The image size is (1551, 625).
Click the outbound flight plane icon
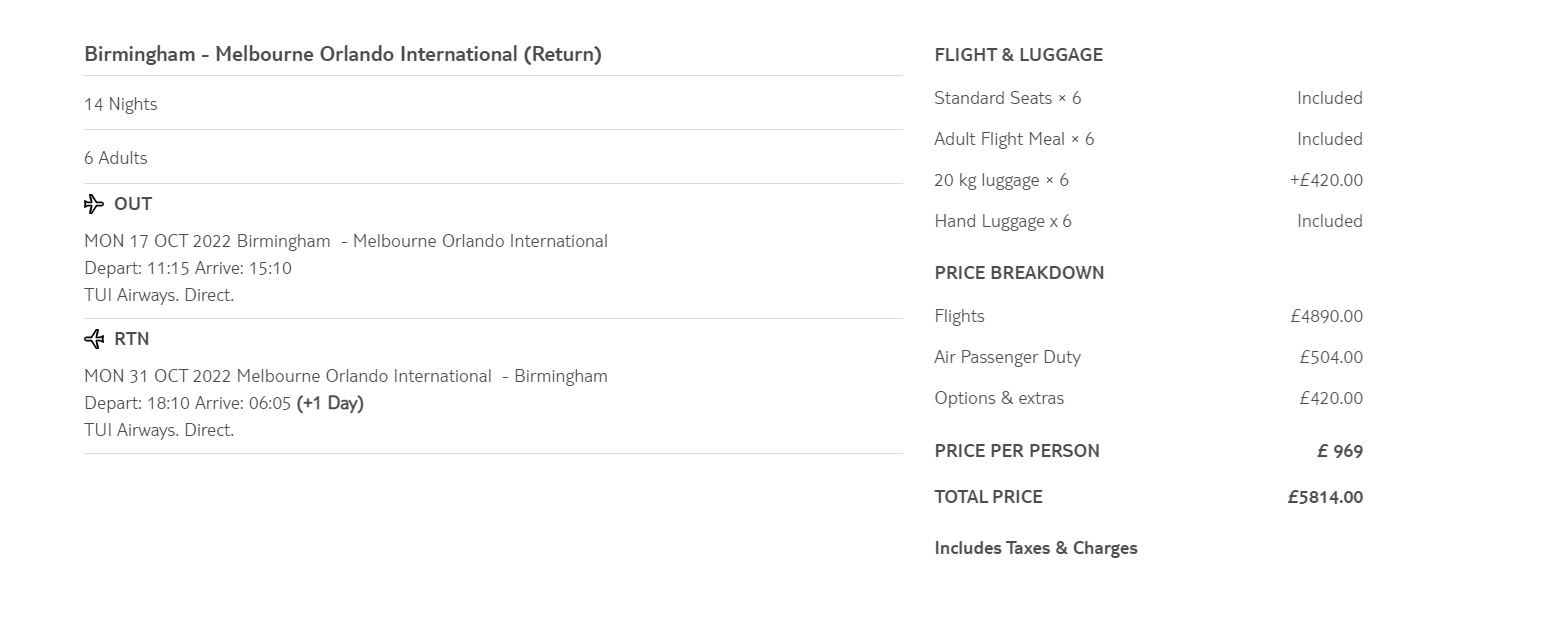pos(94,205)
